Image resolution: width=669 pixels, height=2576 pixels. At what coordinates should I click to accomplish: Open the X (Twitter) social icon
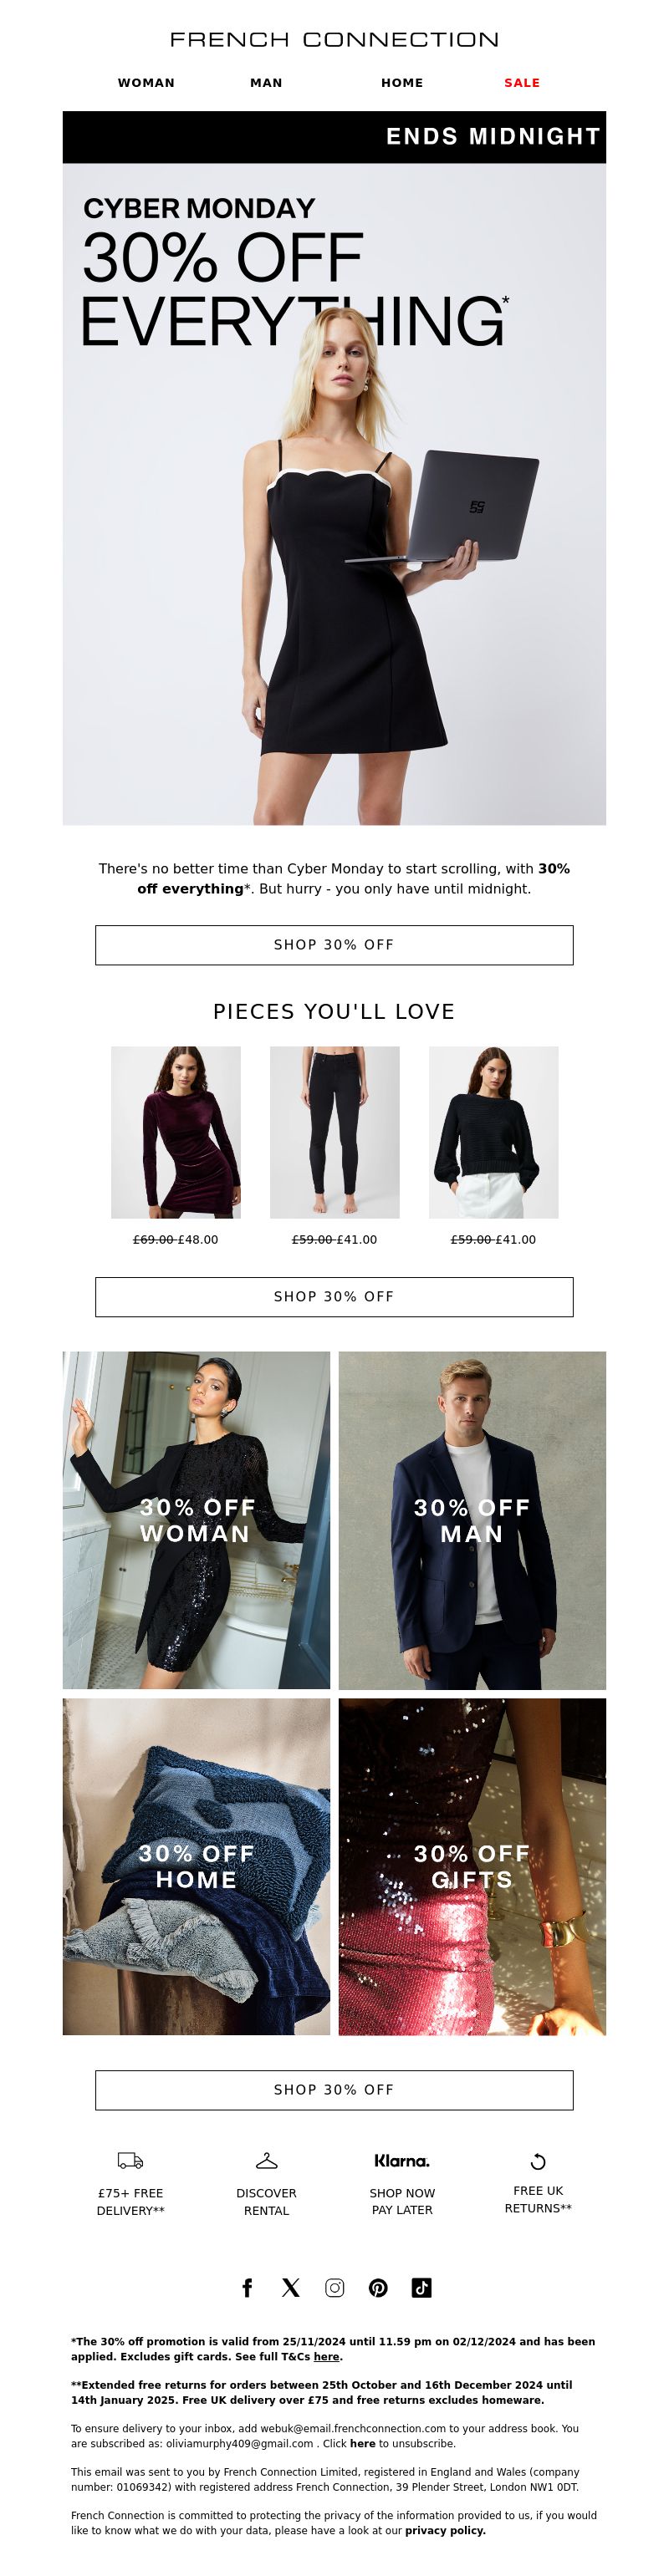(290, 2287)
